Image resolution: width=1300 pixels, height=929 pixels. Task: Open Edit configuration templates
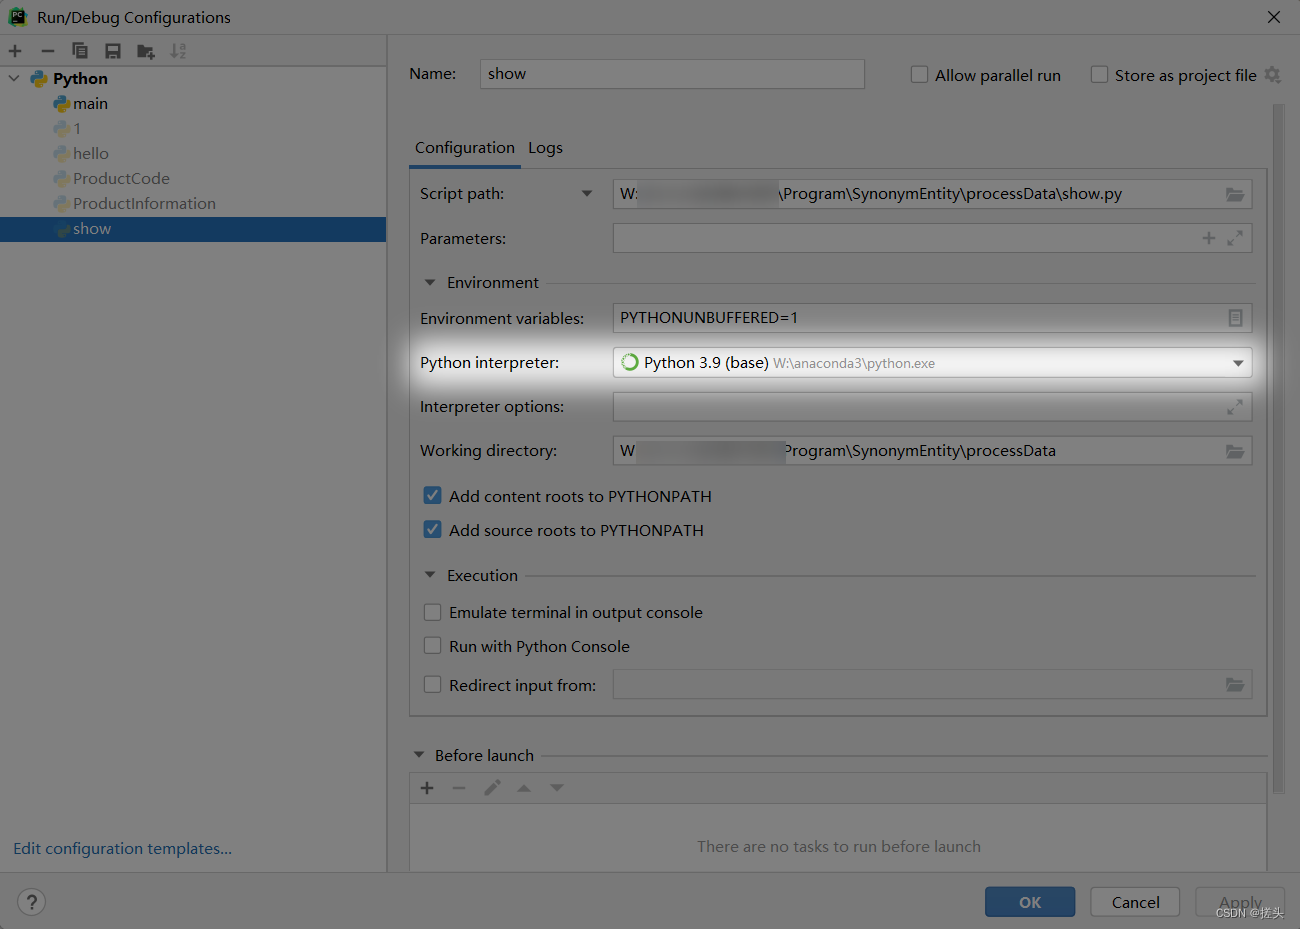[121, 848]
